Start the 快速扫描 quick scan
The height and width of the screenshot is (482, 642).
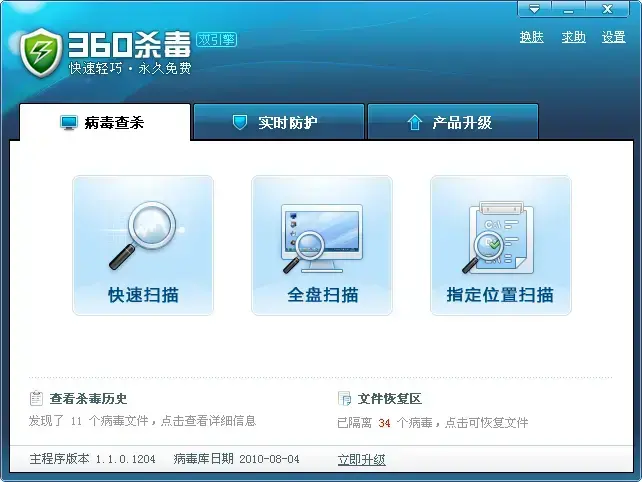pos(143,246)
